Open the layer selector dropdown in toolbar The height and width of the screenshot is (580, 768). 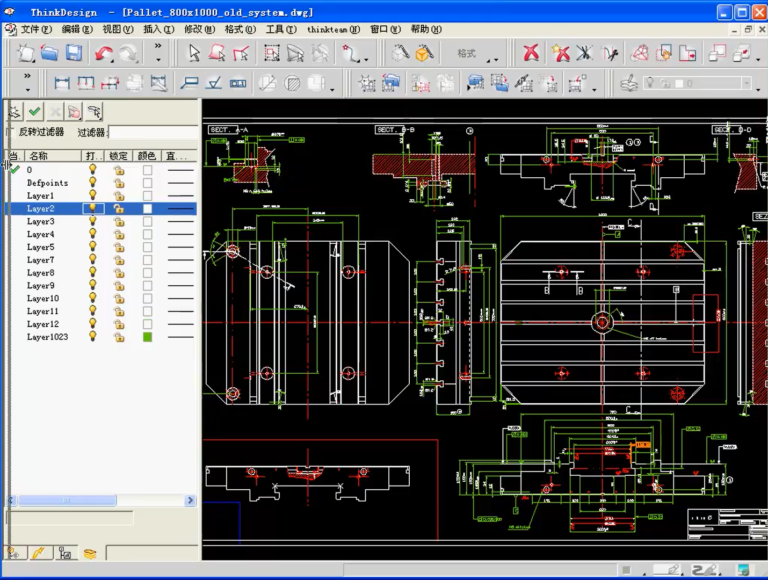[746, 83]
